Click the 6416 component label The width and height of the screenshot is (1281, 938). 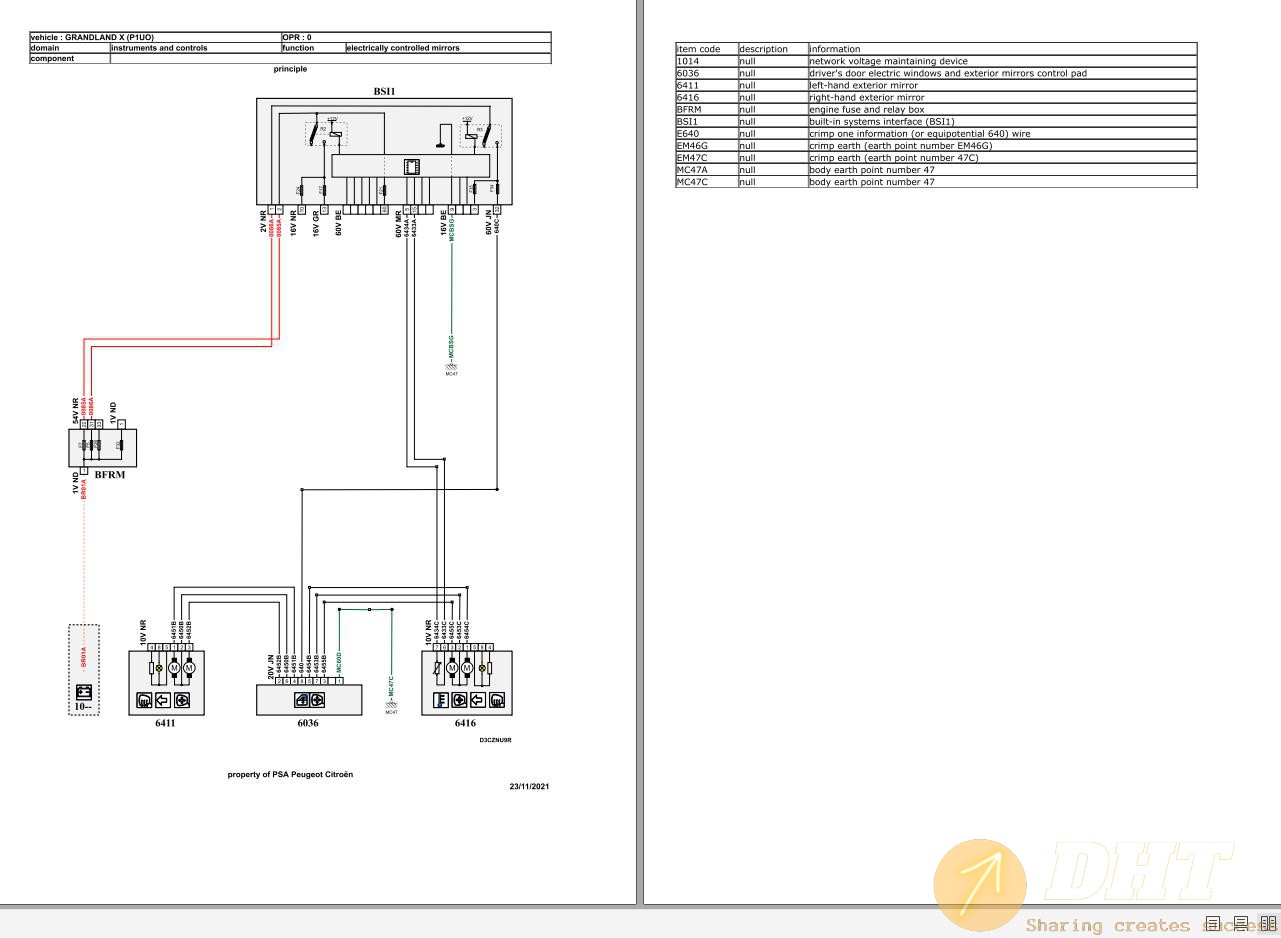click(465, 723)
